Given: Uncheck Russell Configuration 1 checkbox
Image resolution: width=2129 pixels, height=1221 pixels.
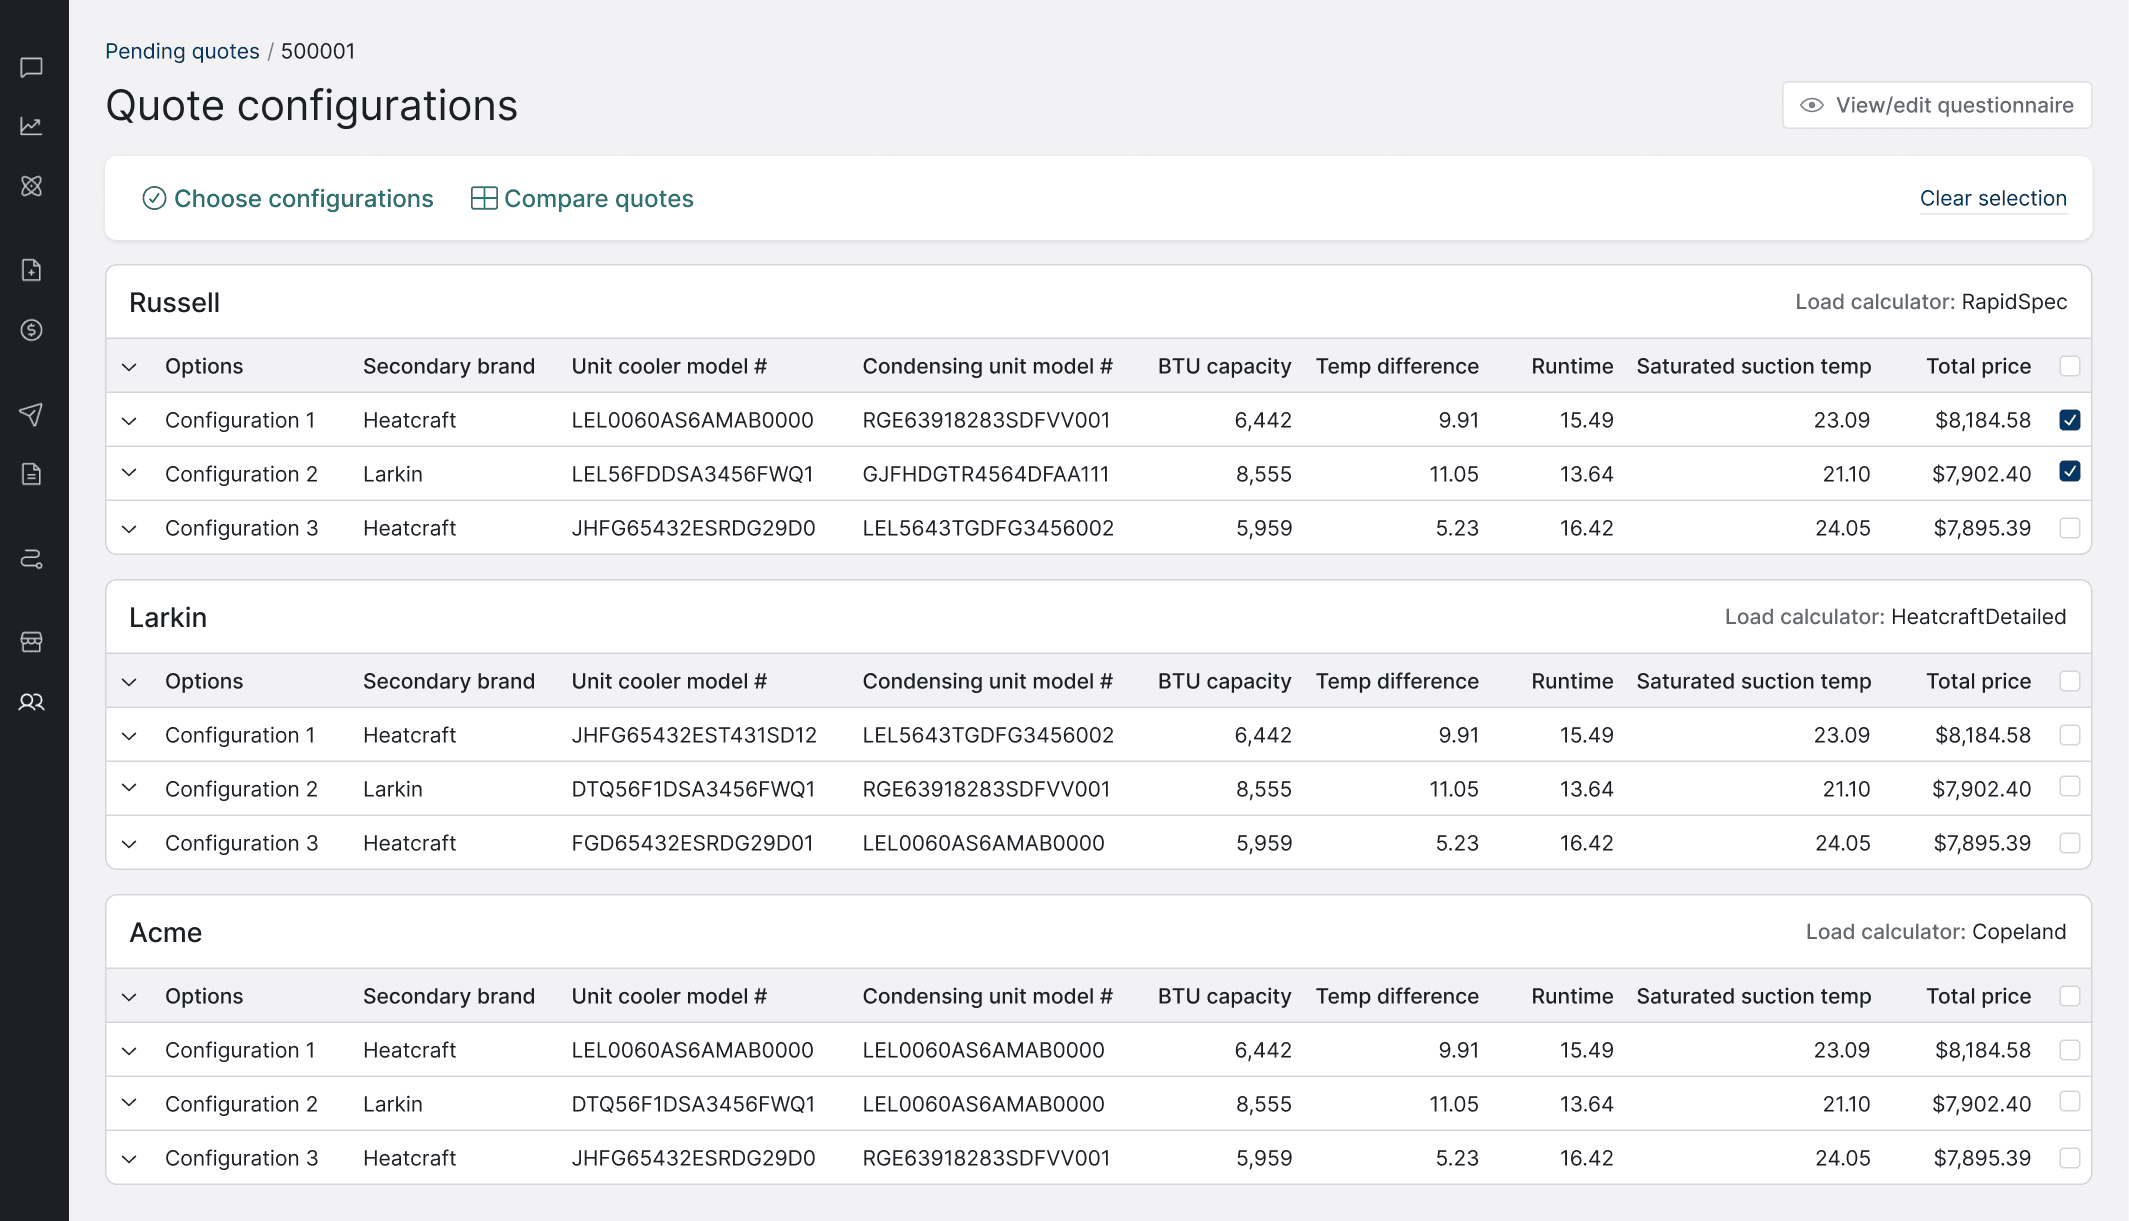Looking at the screenshot, I should coord(2069,420).
